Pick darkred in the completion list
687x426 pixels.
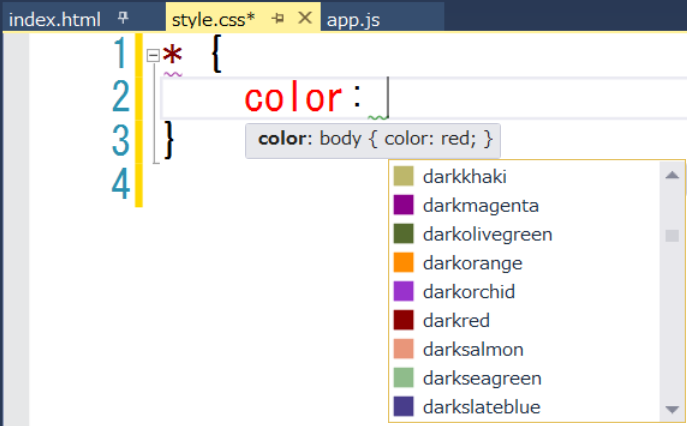coord(455,322)
